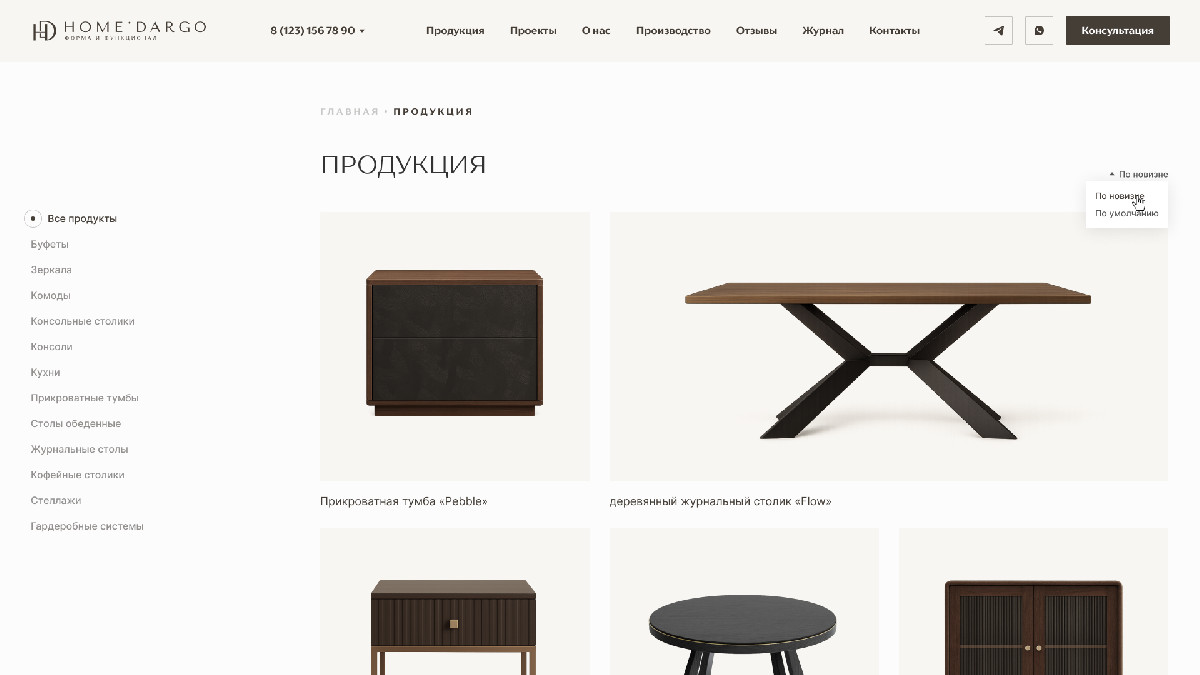This screenshot has height=675, width=1200.
Task: Open the 'Производство' menu item
Action: coord(673,31)
